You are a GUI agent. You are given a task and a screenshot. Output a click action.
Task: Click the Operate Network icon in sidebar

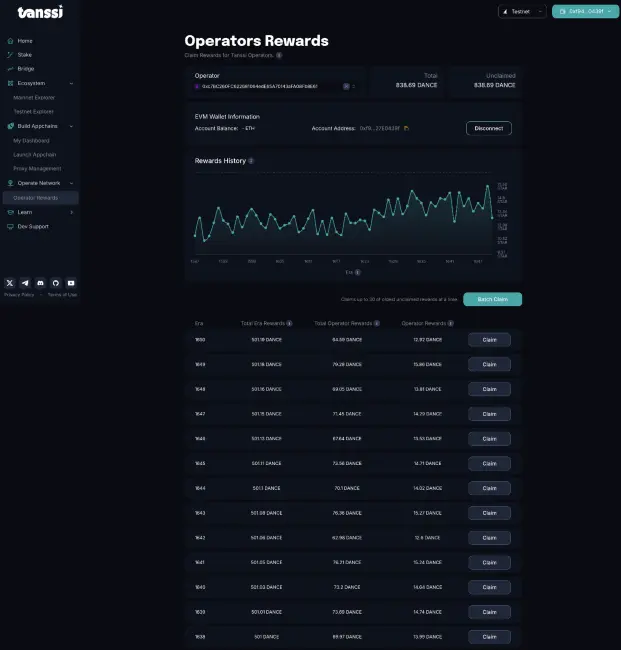click(x=10, y=183)
